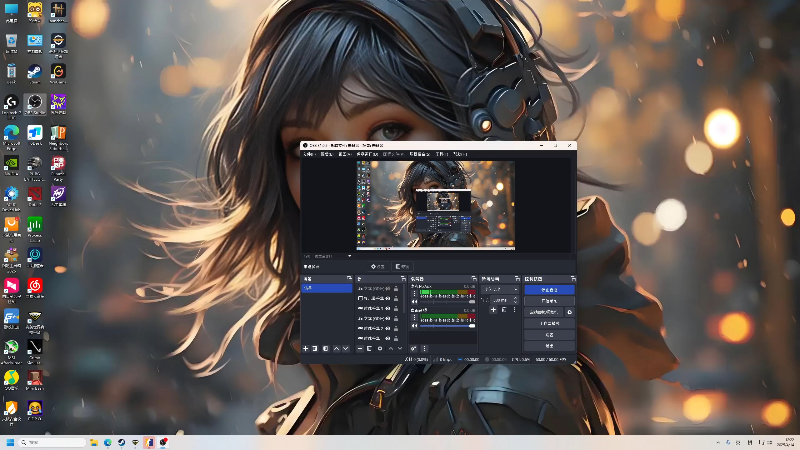Image resolution: width=800 pixels, height=450 pixels.
Task: Add a transition with plus icon in transitions panel
Action: coord(493,310)
